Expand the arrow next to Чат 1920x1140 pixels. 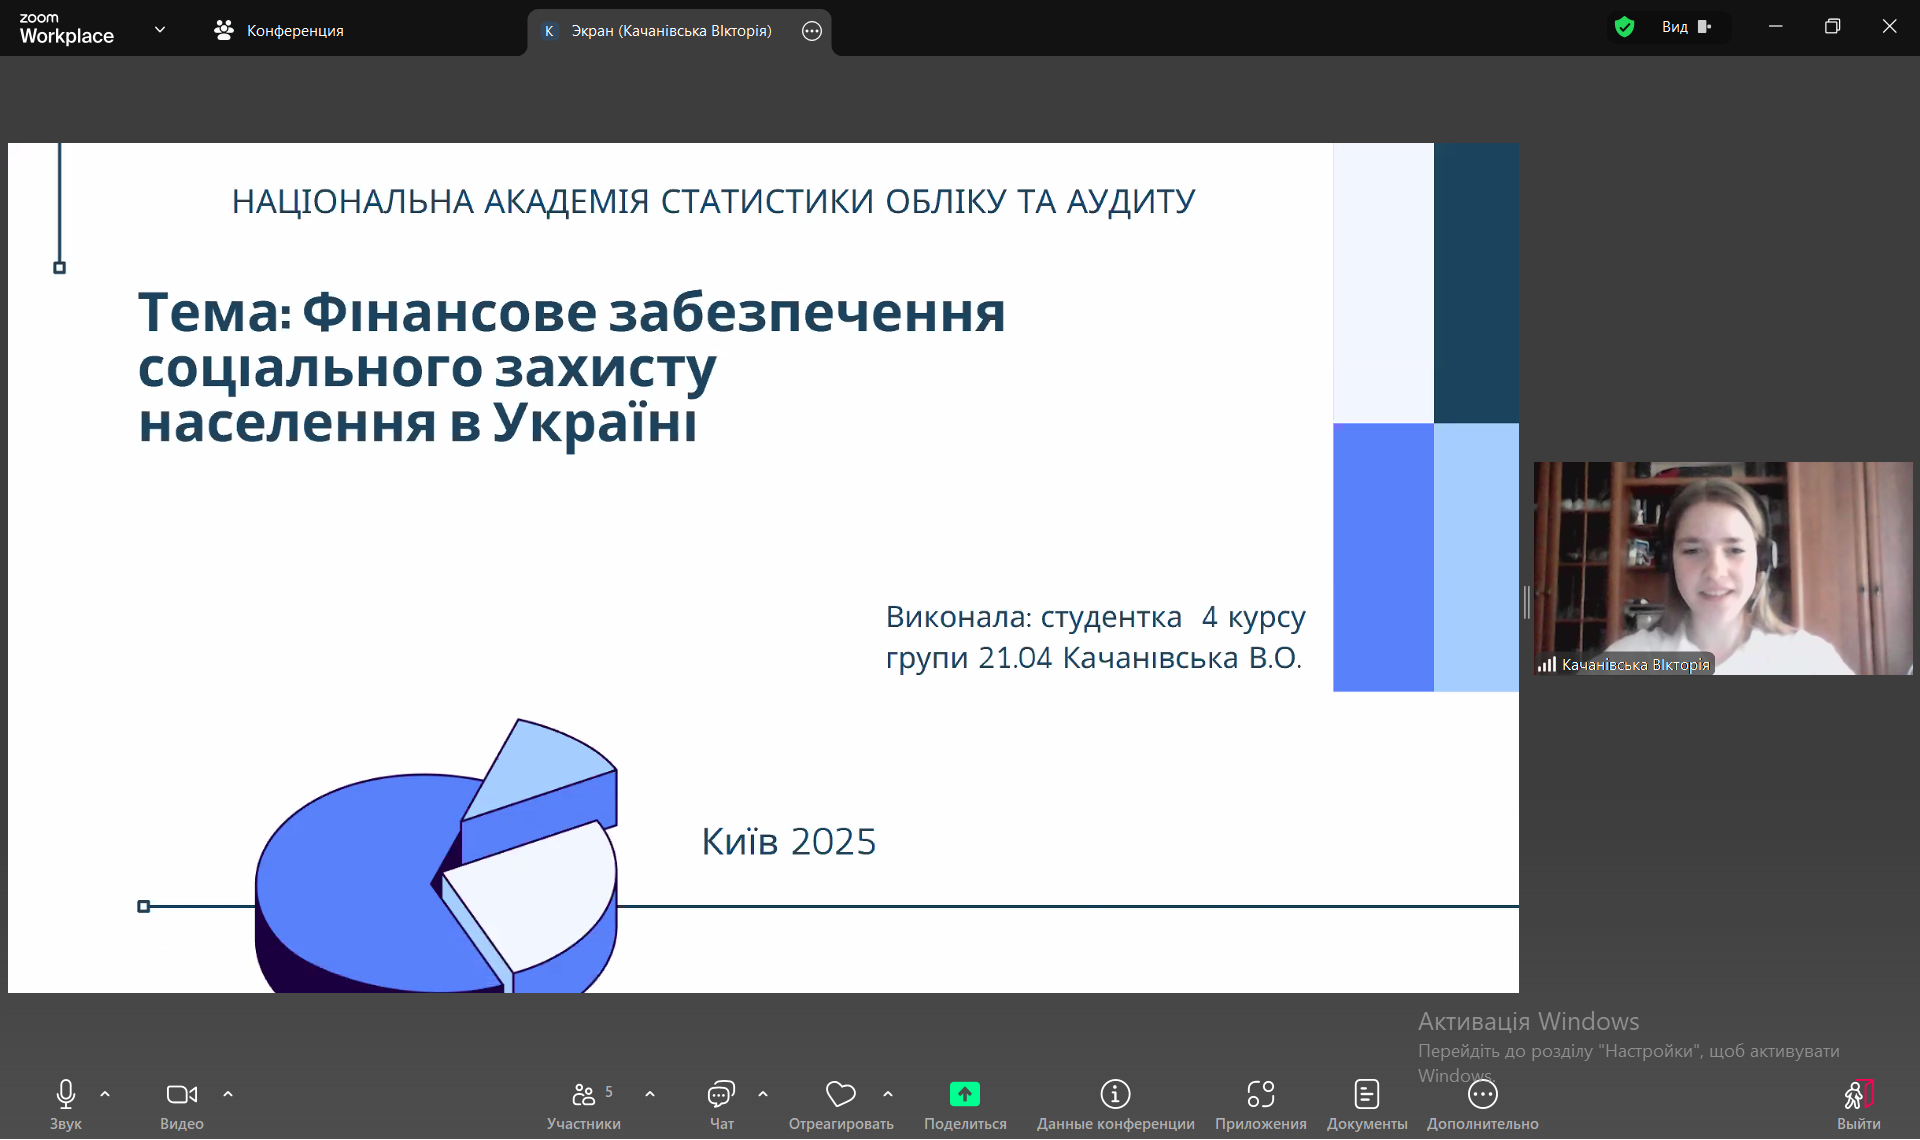(763, 1094)
